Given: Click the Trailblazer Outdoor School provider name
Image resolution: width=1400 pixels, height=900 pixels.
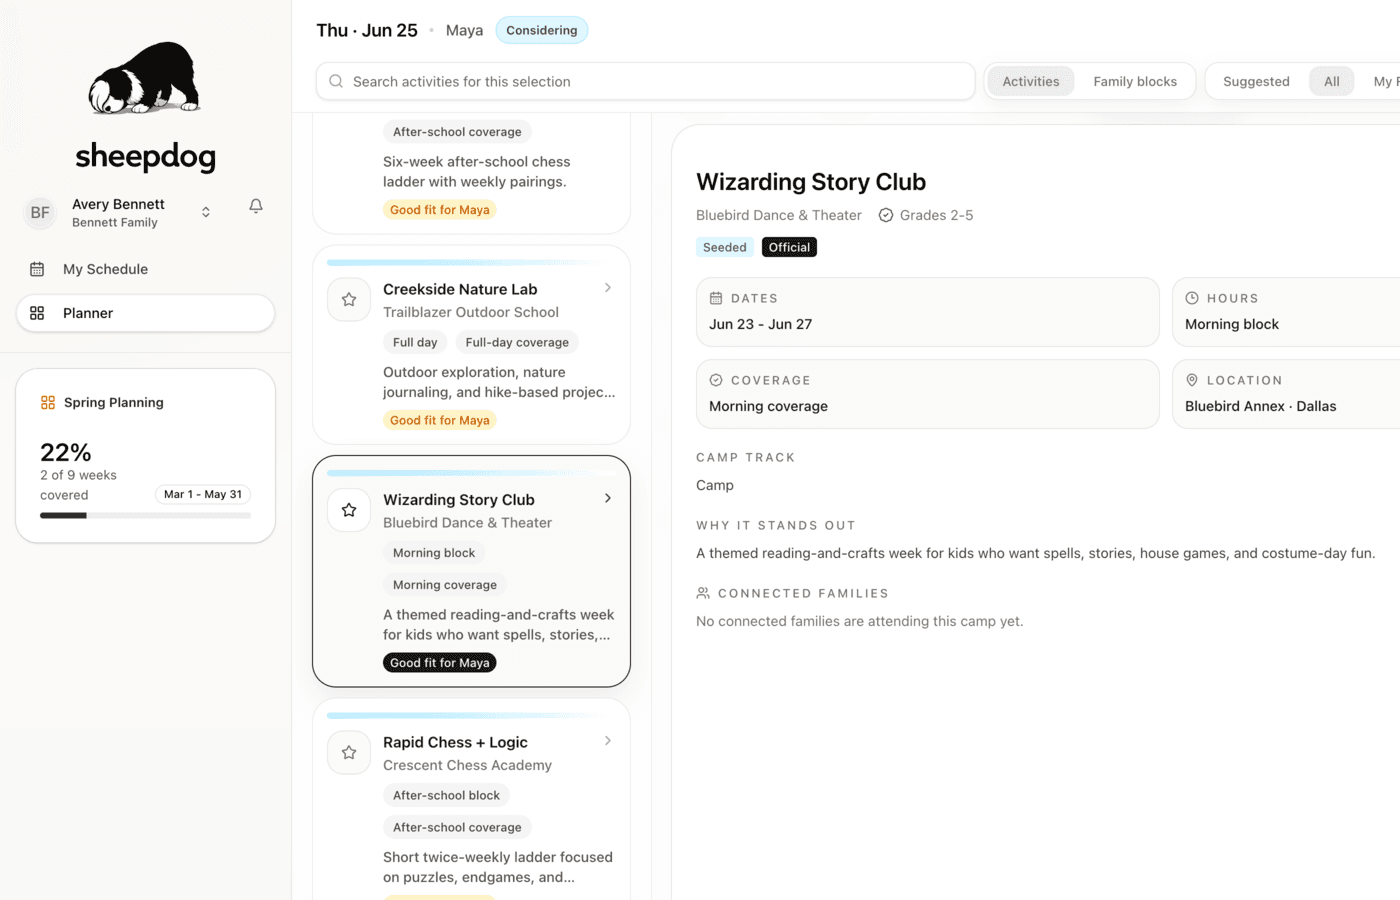Looking at the screenshot, I should coord(471,312).
